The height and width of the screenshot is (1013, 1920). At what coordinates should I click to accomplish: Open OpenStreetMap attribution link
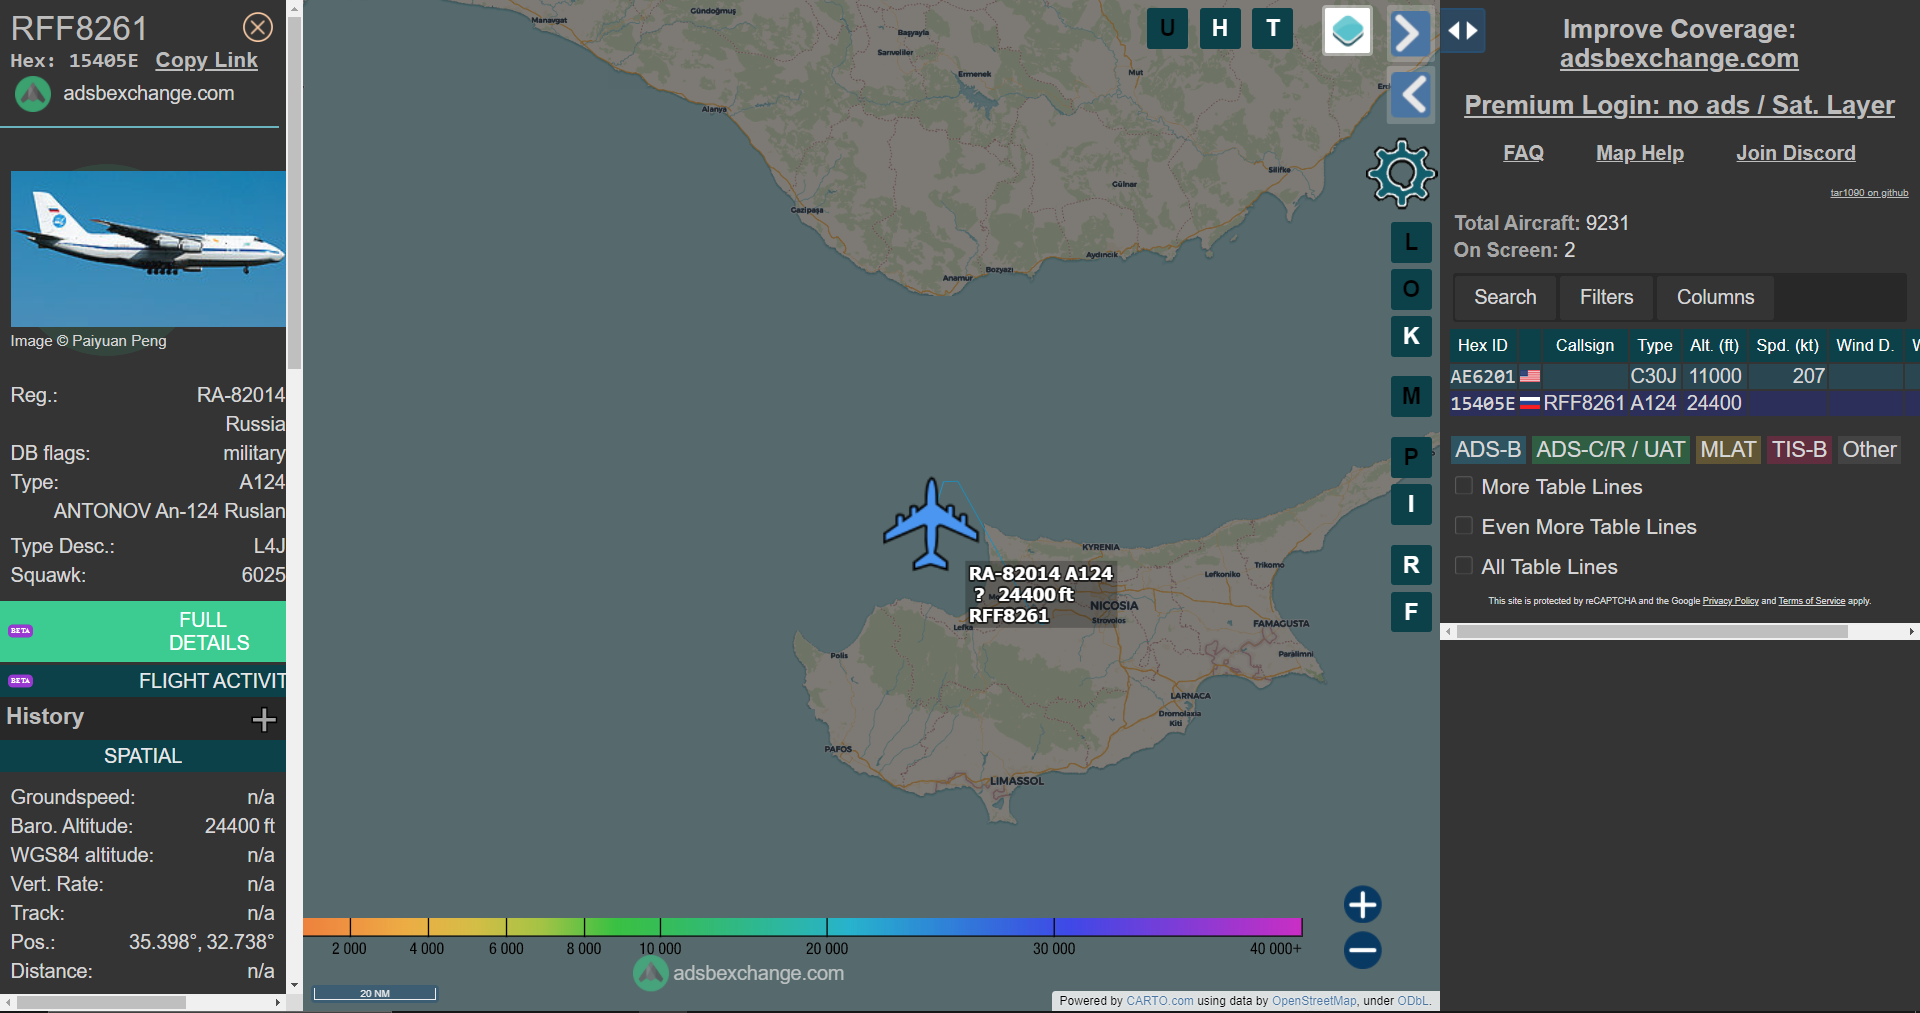coord(1314,1001)
